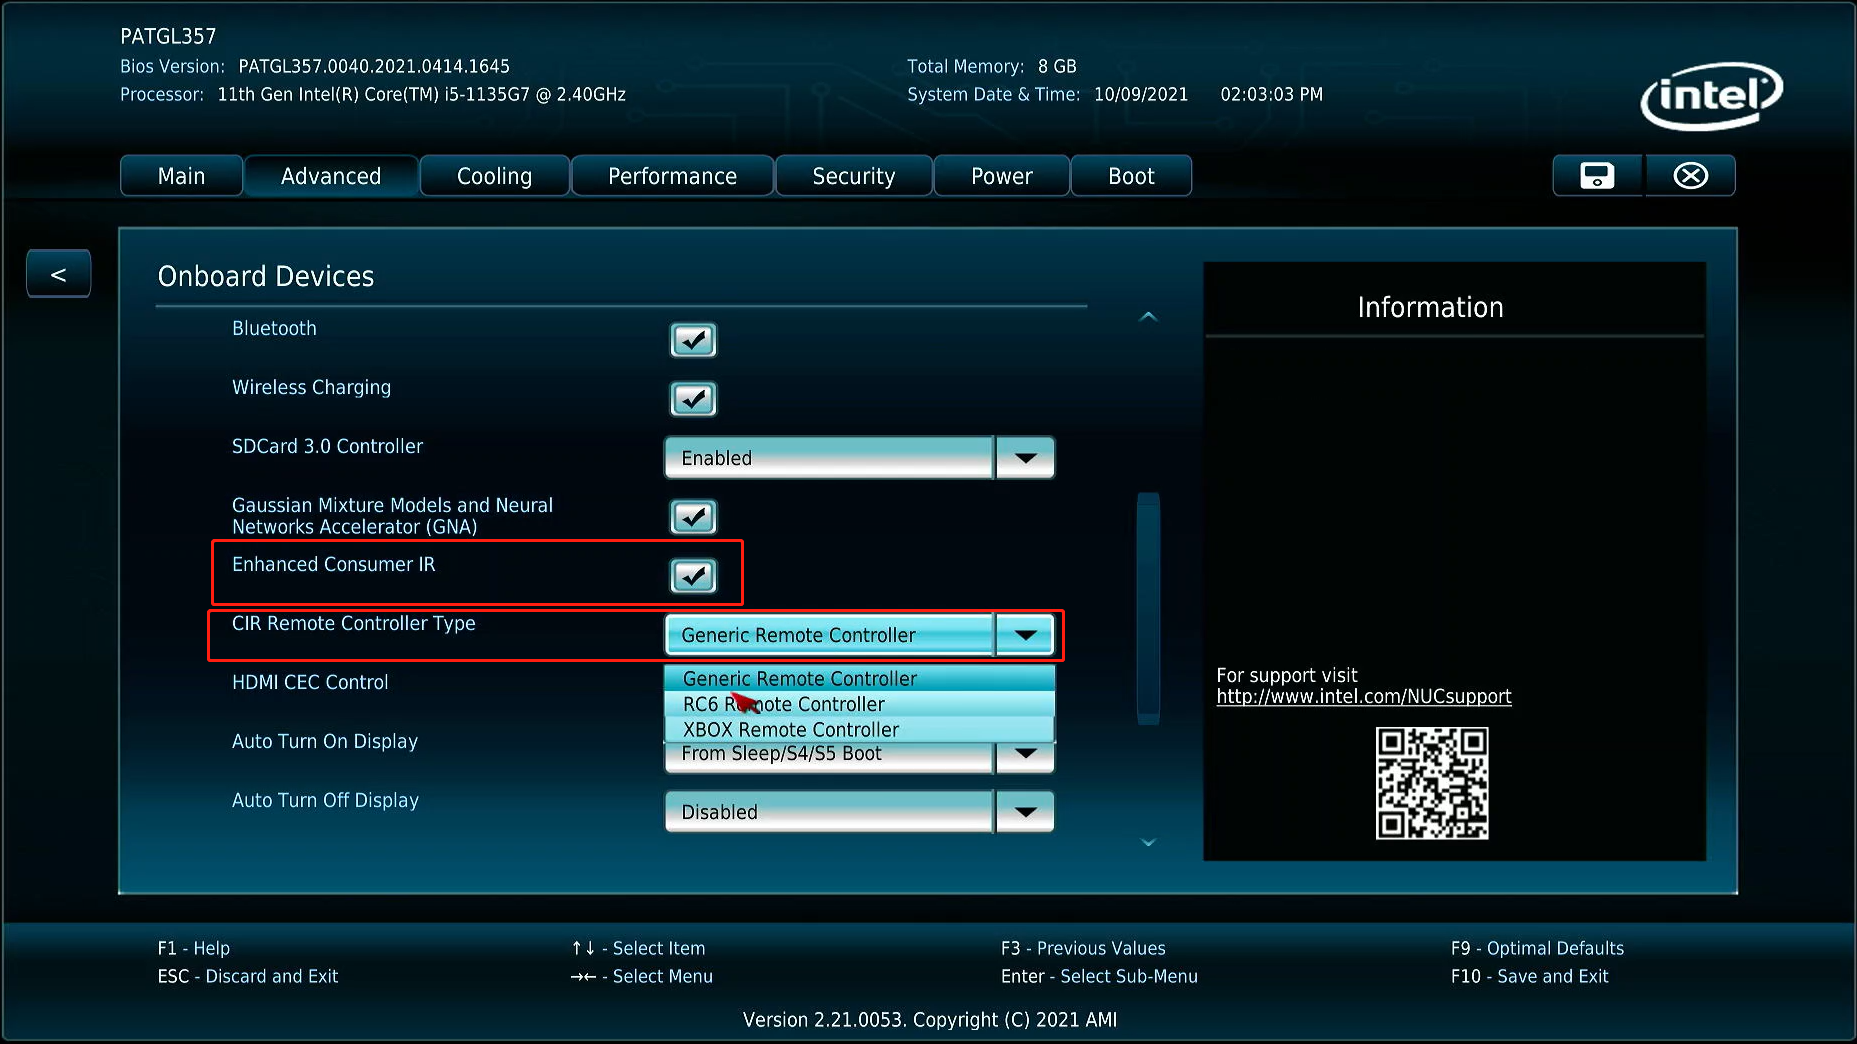This screenshot has height=1044, width=1857.
Task: Toggle the Enhanced Consumer IR checkbox
Action: click(693, 576)
